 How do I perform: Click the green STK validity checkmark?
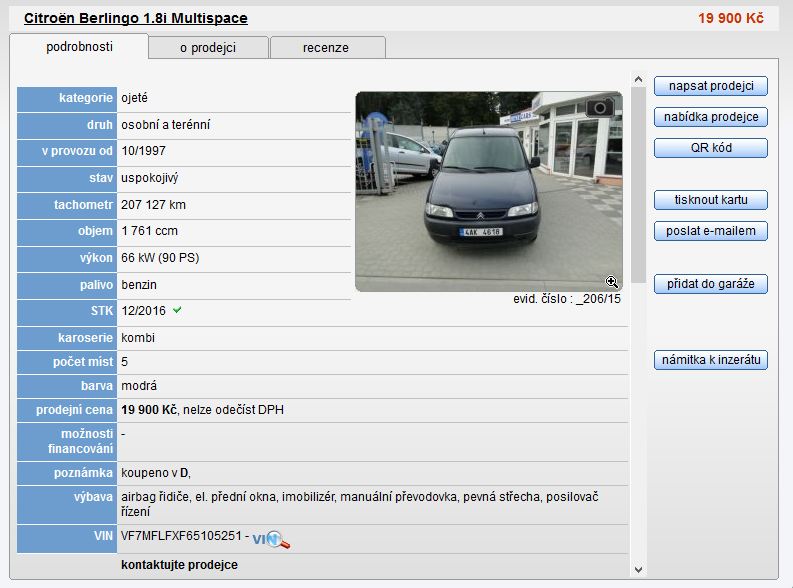[177, 310]
